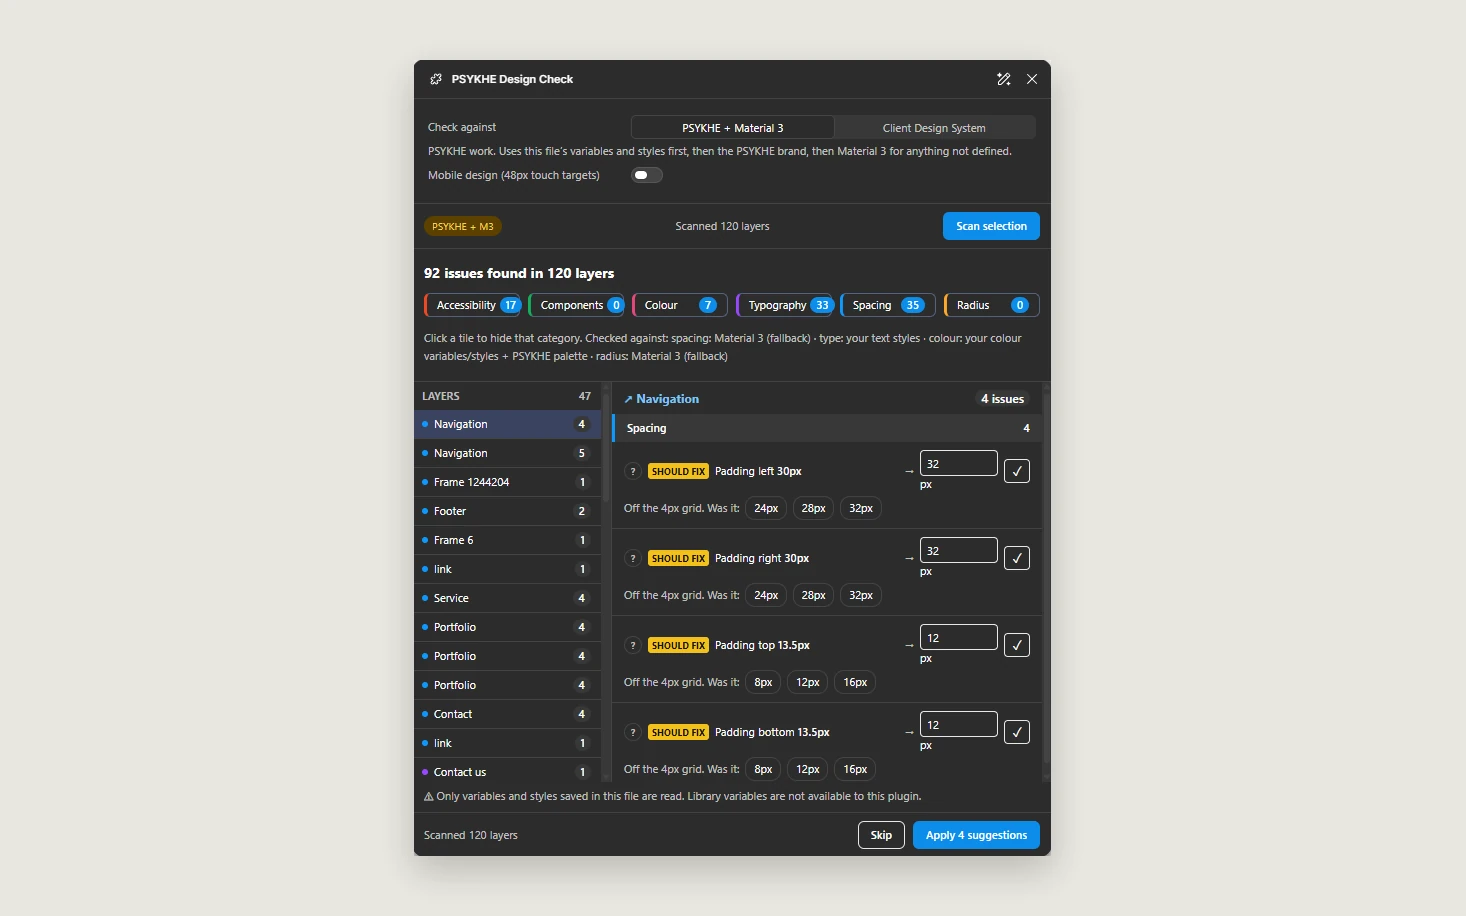Switch to Client Design System
Screen dimensions: 1466x916
(x=934, y=128)
